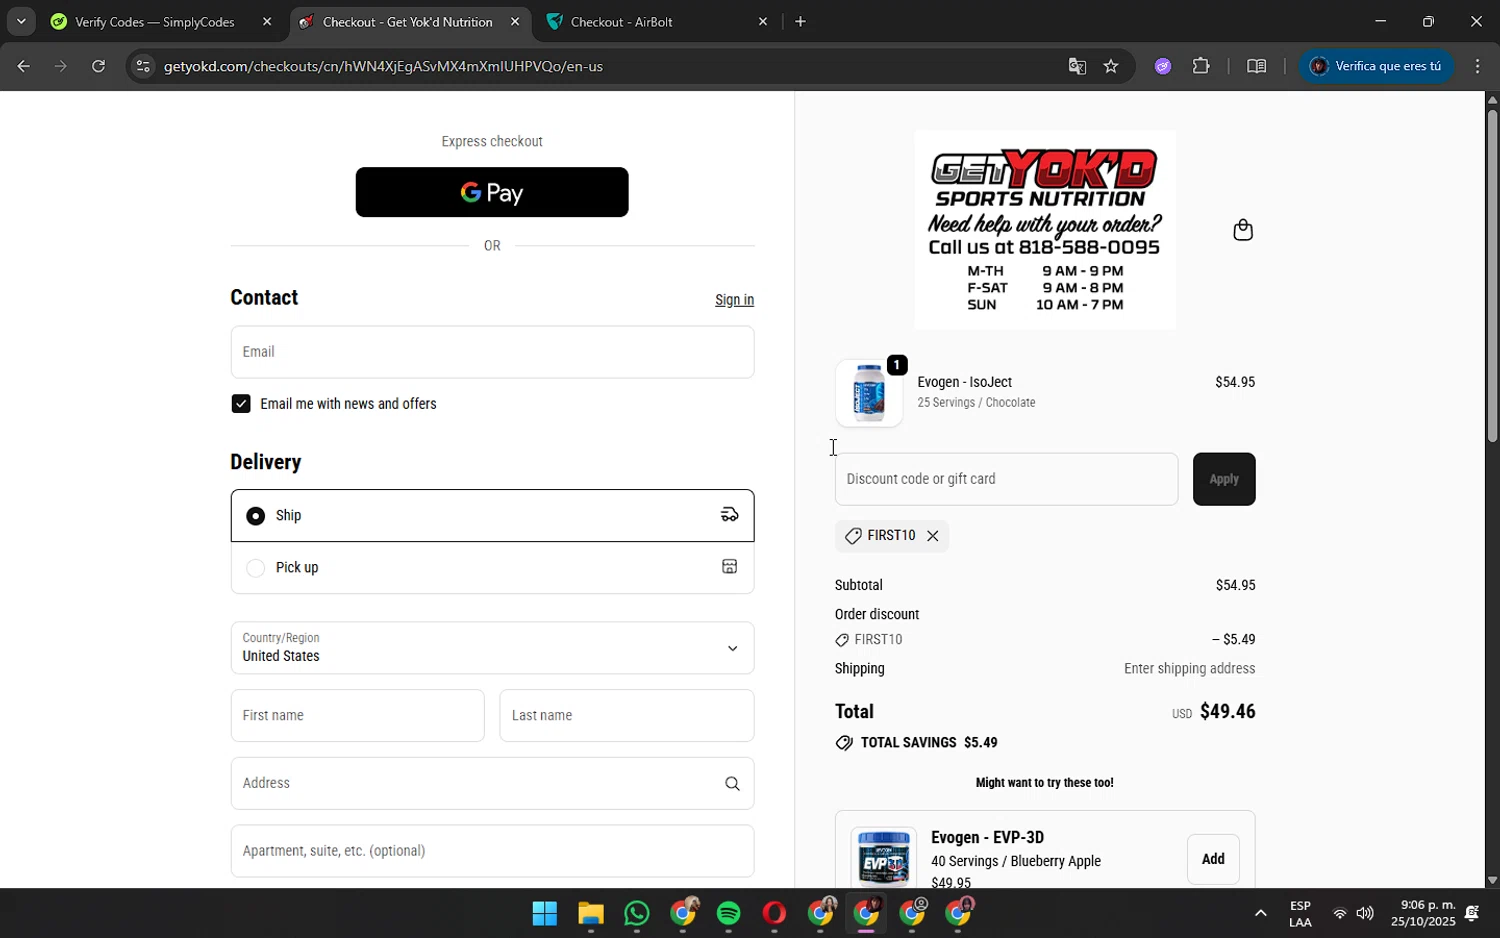Image resolution: width=1500 pixels, height=938 pixels.
Task: Open the Extensions puzzle icon
Action: (x=1201, y=66)
